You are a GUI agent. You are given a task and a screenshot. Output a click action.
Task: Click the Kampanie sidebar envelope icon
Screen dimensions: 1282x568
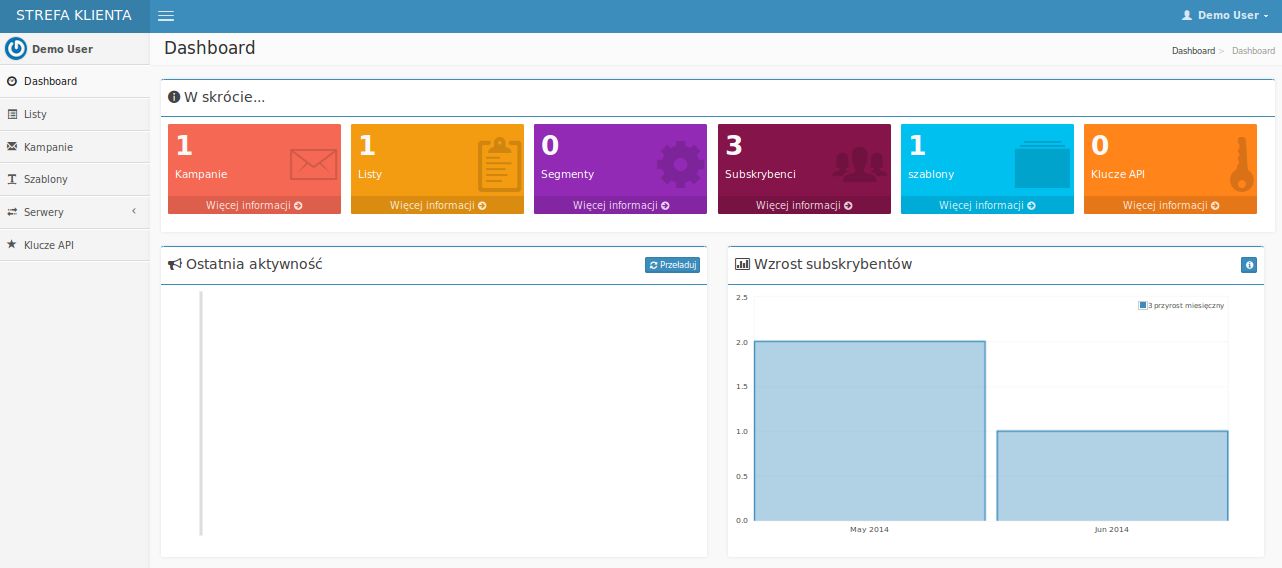tap(12, 147)
